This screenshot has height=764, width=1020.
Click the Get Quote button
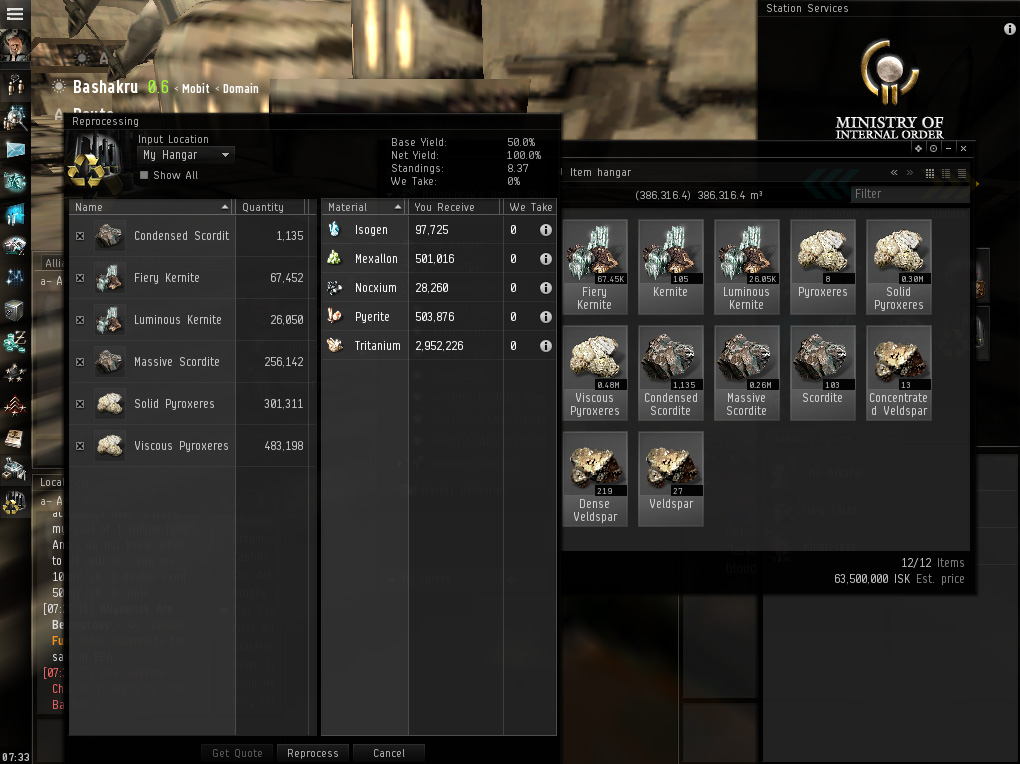coord(237,753)
